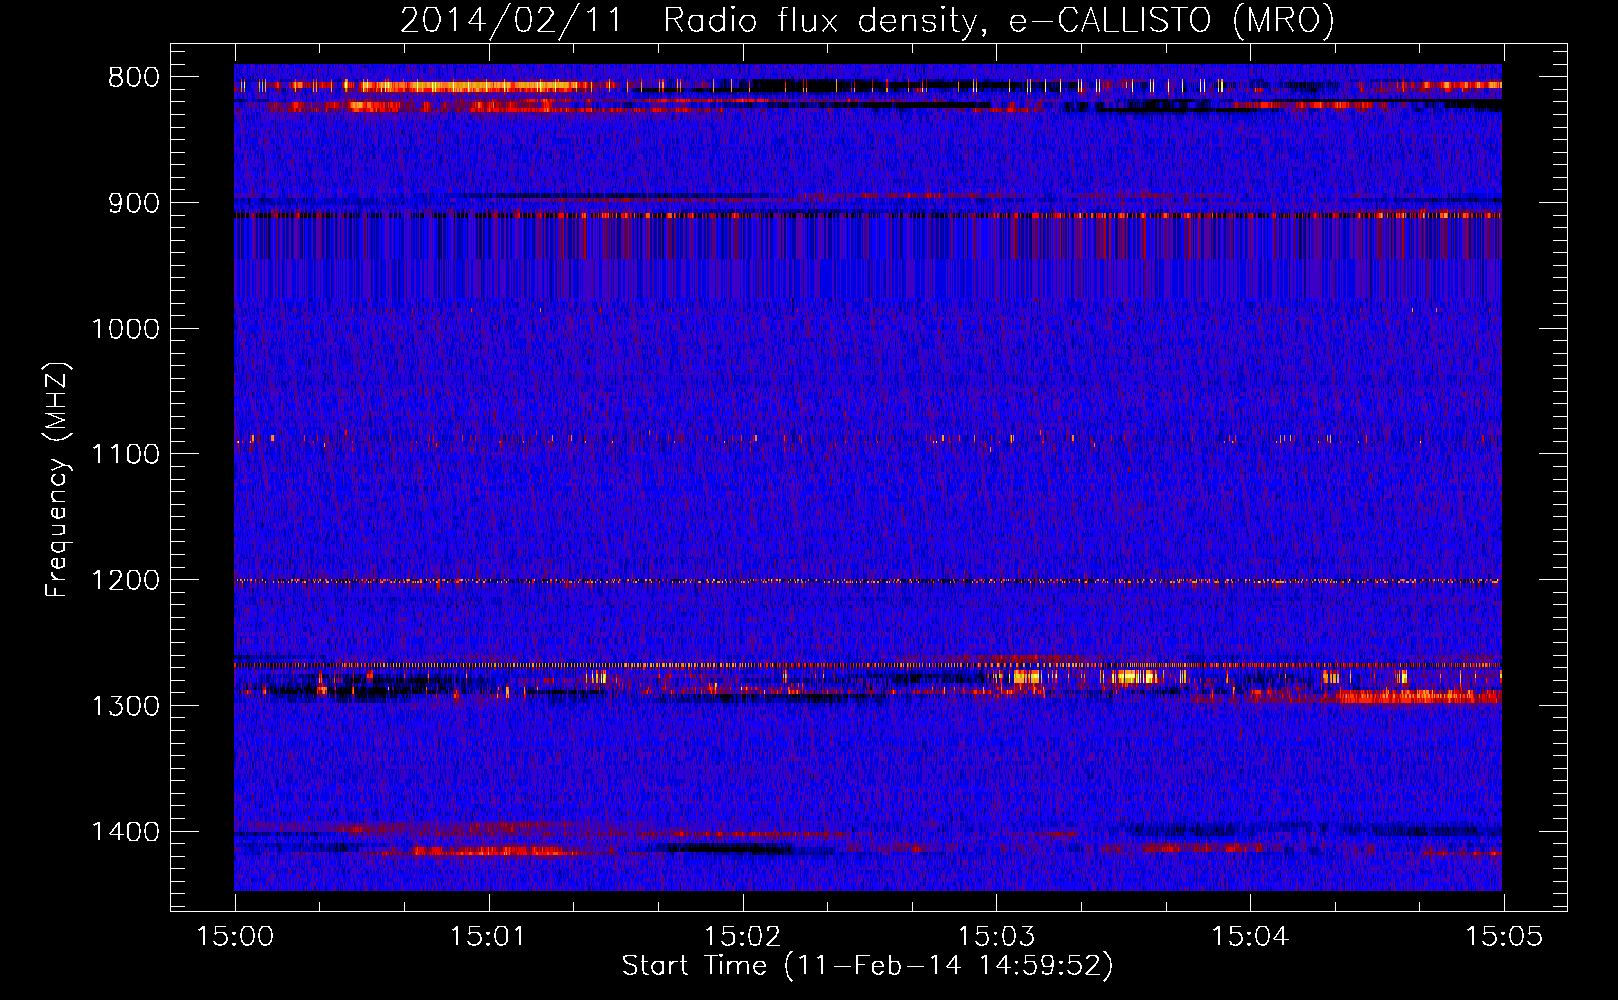The height and width of the screenshot is (1000, 1618).
Task: Click the 1100 frequency tick label
Action: tap(125, 455)
